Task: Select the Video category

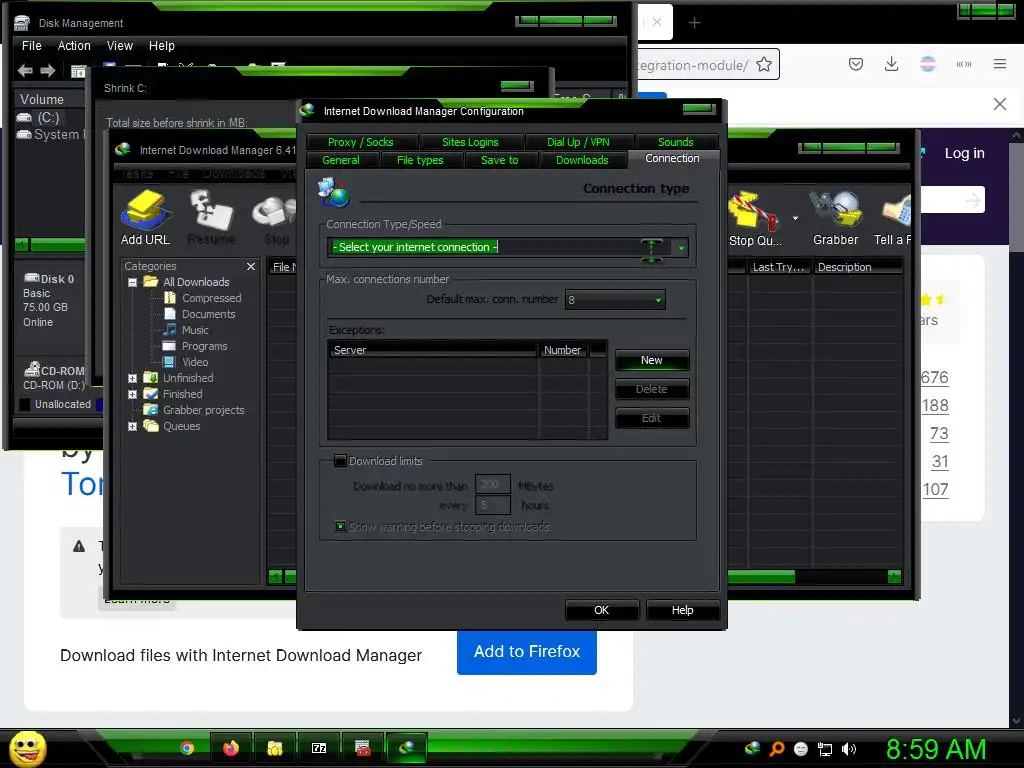Action: 195,362
